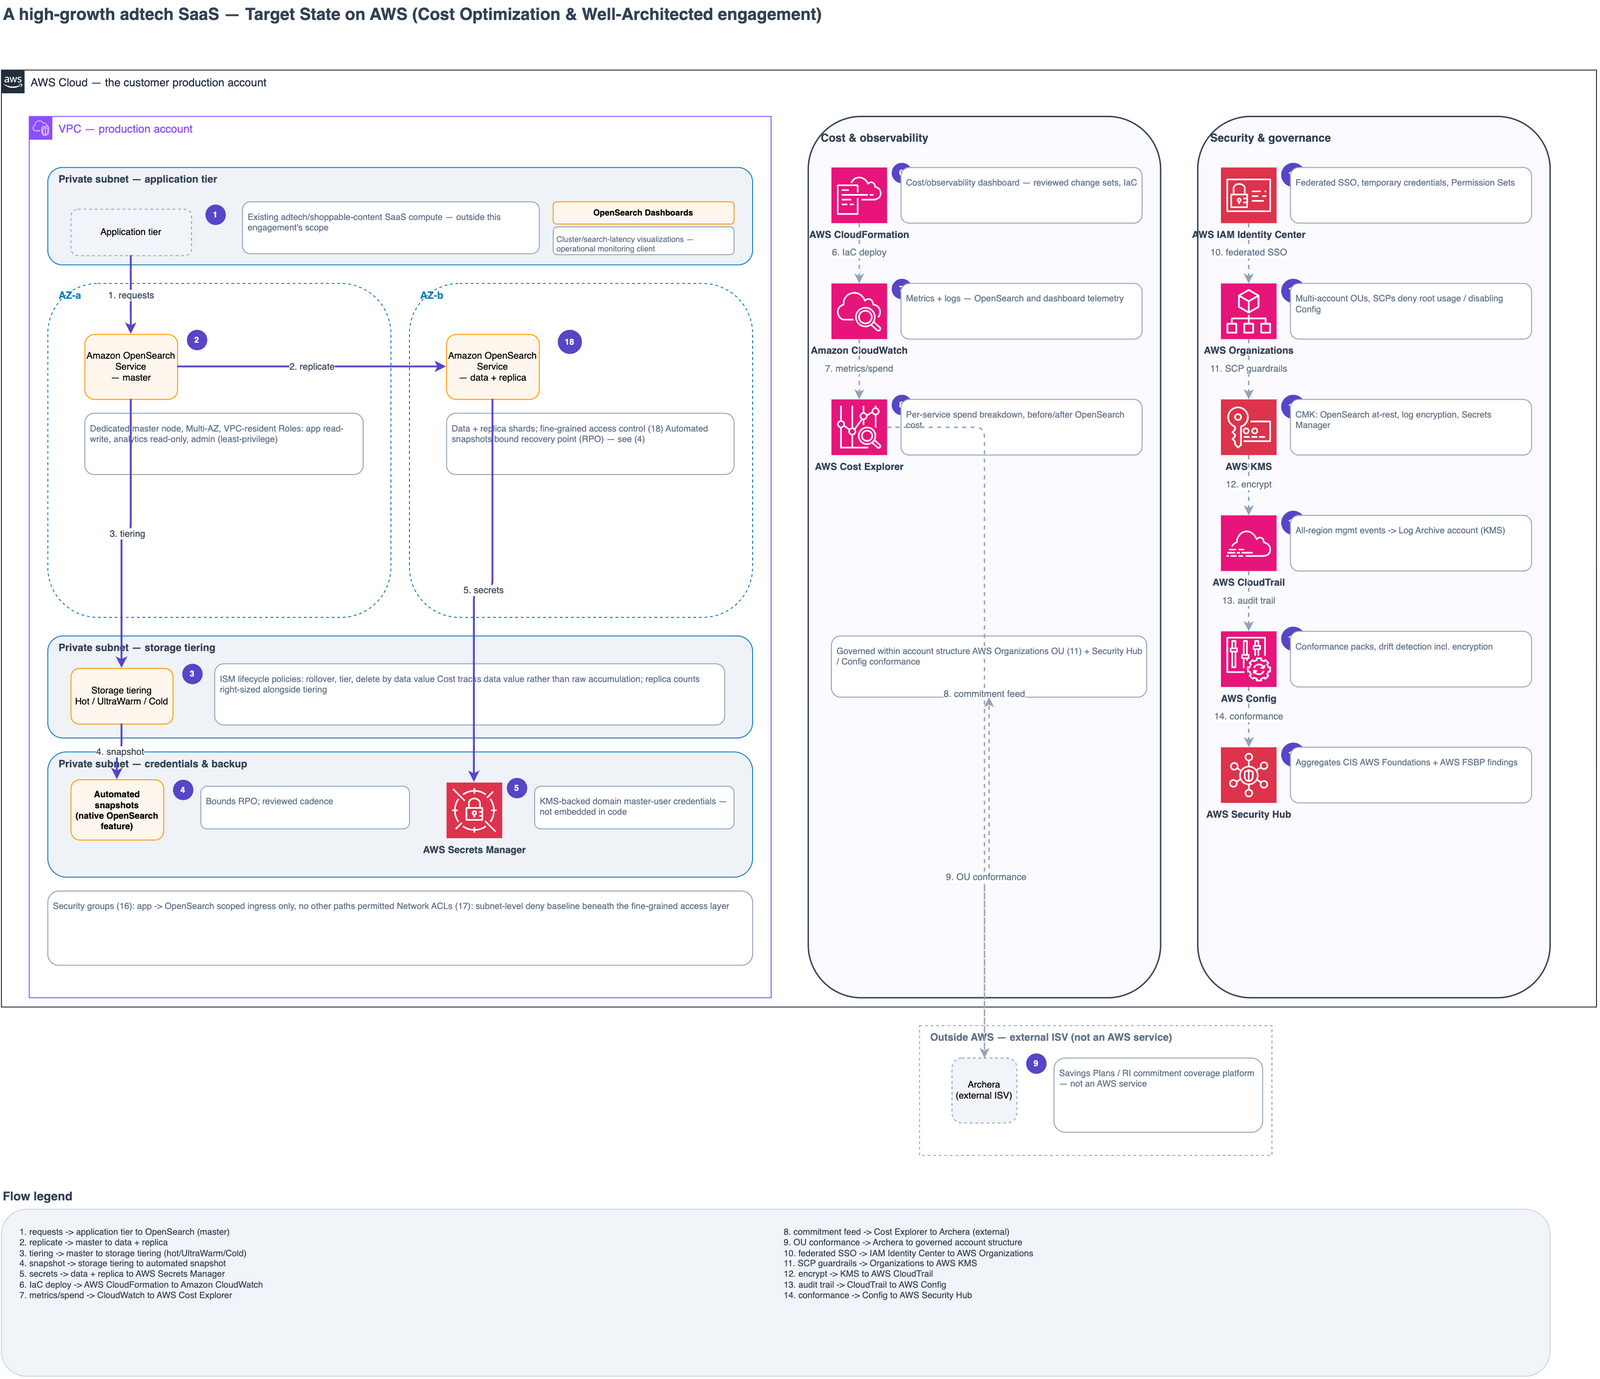Viewport: 1600px width, 1379px height.
Task: Click the diagram title at the top
Action: (412, 15)
